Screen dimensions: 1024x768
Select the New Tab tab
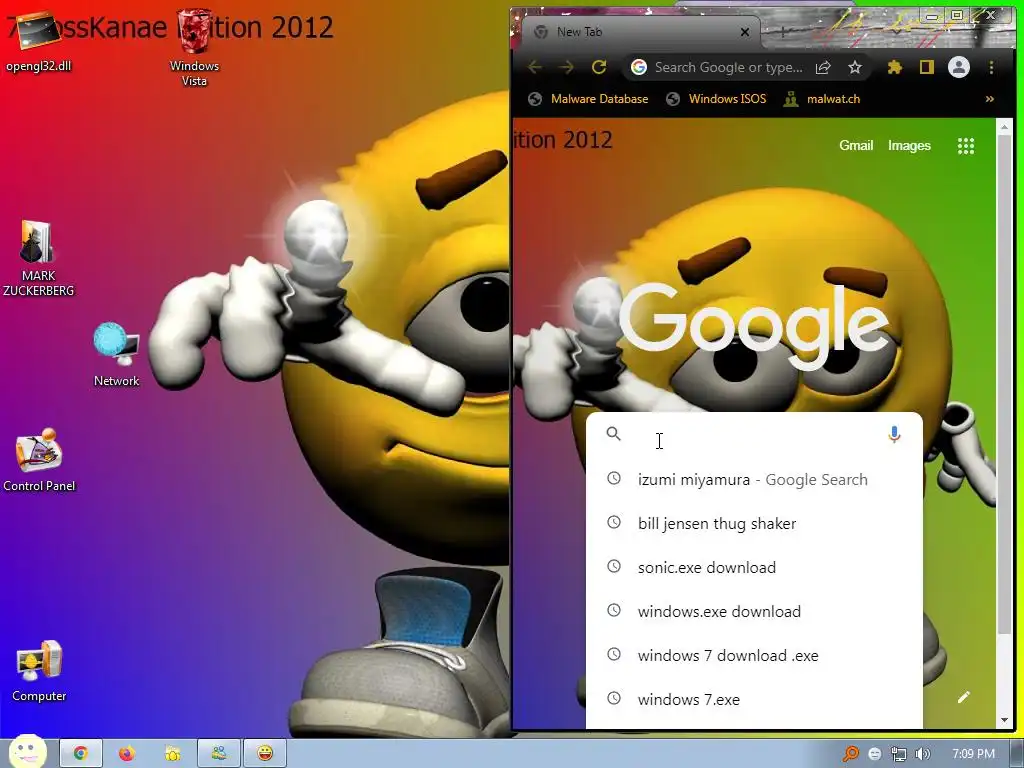(640, 32)
